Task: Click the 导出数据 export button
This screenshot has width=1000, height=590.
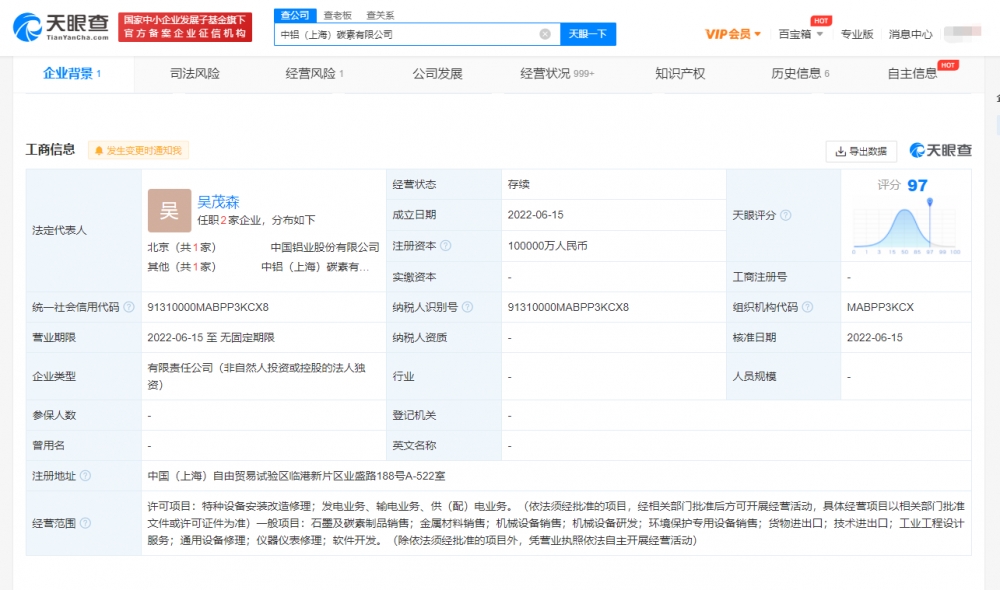Action: 861,151
